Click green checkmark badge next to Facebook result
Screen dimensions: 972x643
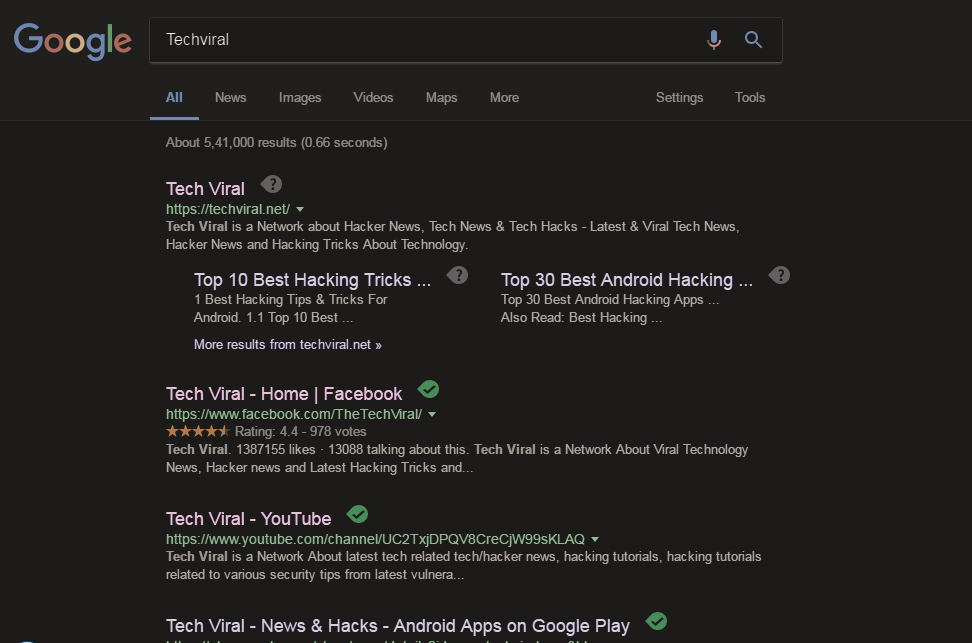point(428,389)
